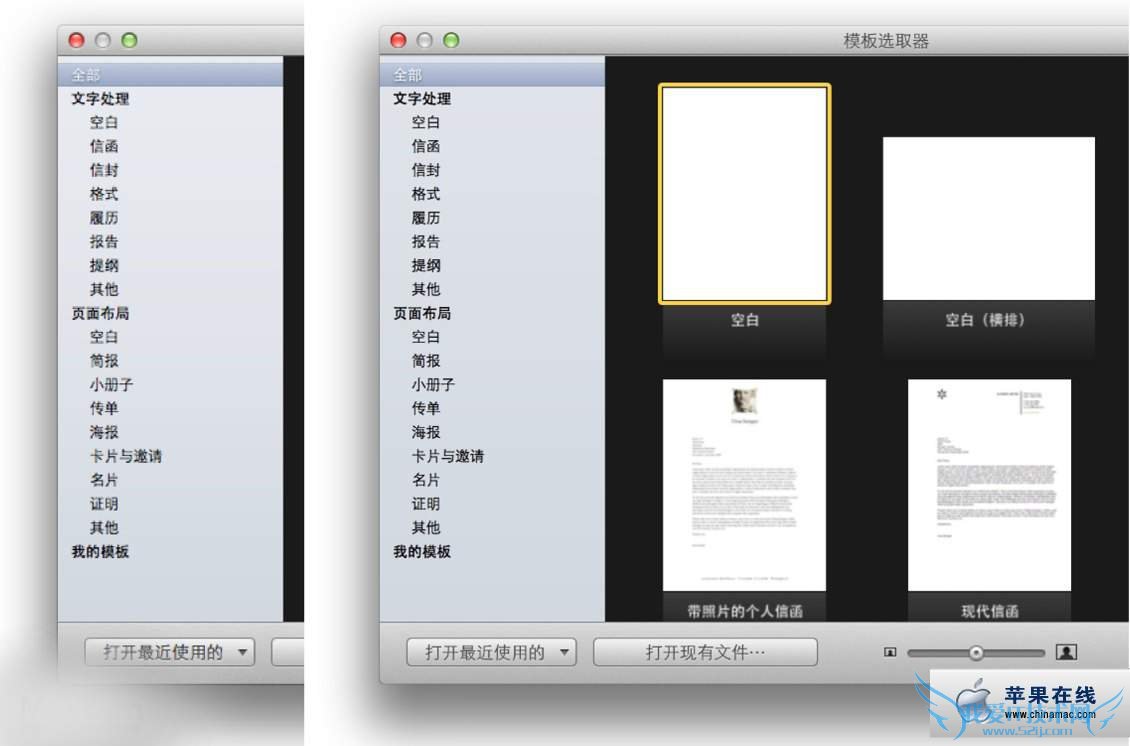Open the 打开最近使用的 dropdown in 模板选取器 window

click(x=492, y=653)
